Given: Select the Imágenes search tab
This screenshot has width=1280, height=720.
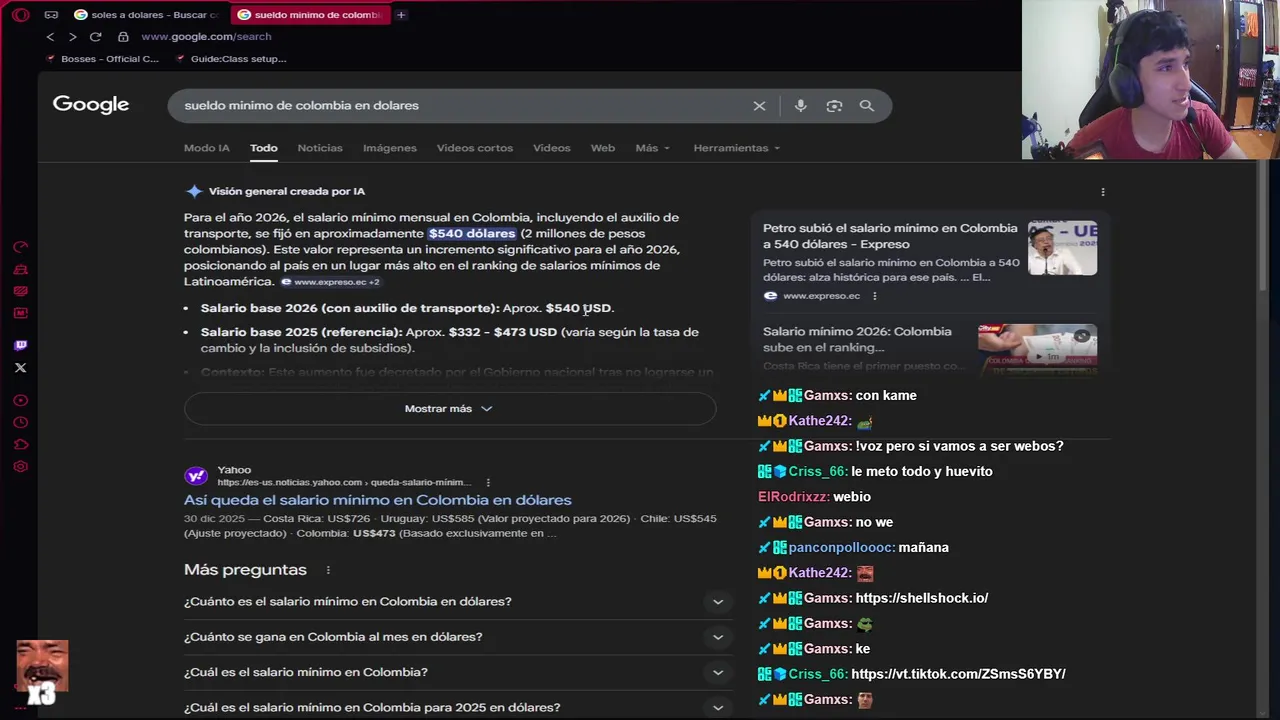Looking at the screenshot, I should 390,148.
